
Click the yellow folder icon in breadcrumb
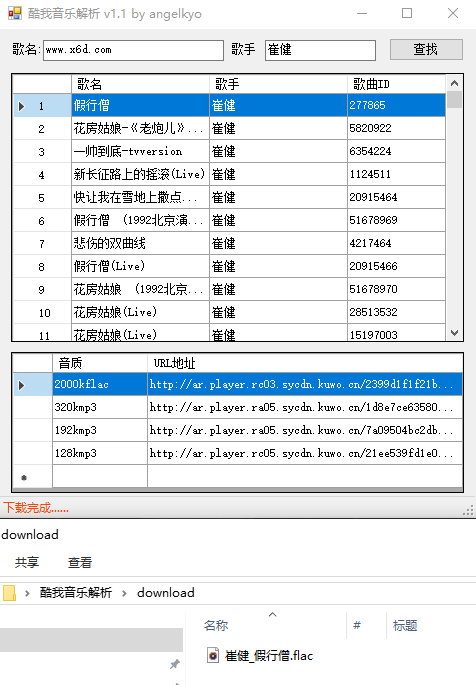pyautogui.click(x=9, y=593)
